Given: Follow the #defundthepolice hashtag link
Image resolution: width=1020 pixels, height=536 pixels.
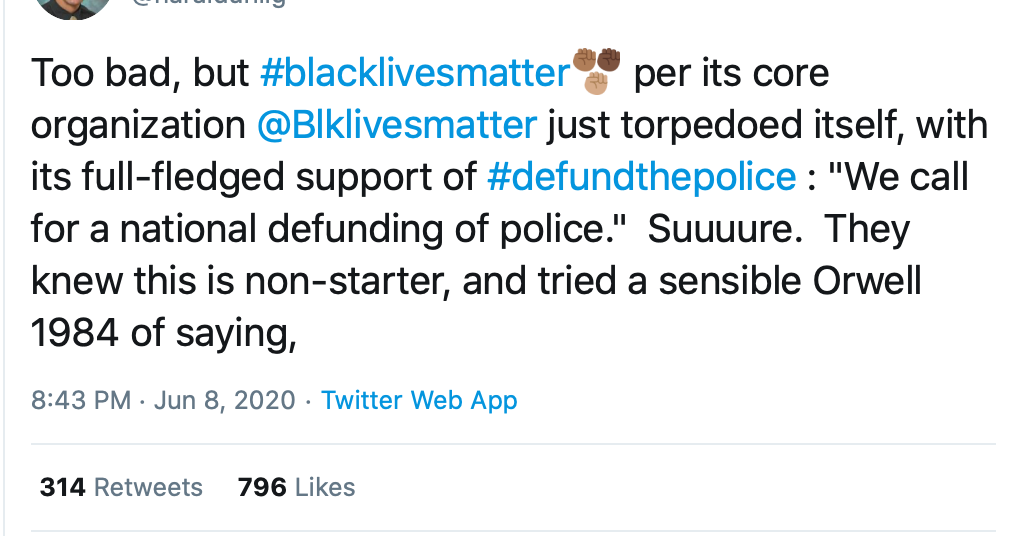Looking at the screenshot, I should click(x=641, y=178).
